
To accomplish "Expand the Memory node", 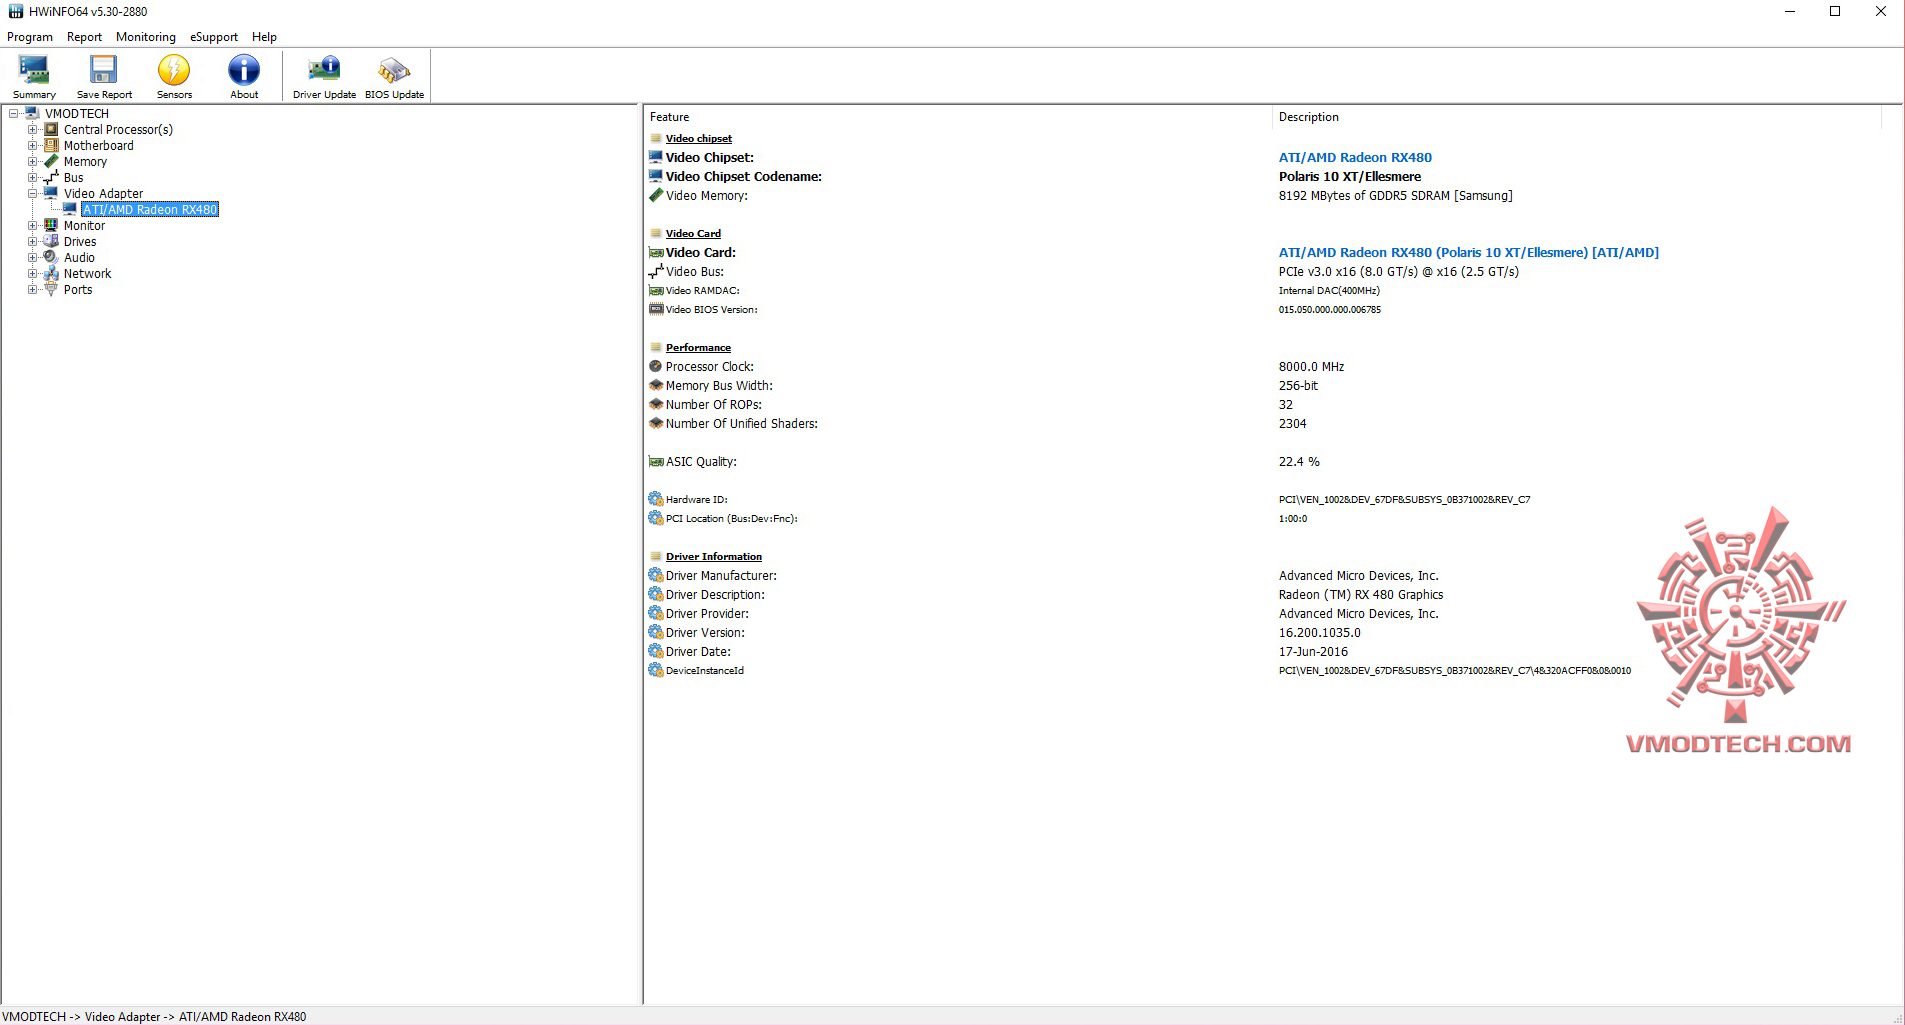I will (33, 162).
